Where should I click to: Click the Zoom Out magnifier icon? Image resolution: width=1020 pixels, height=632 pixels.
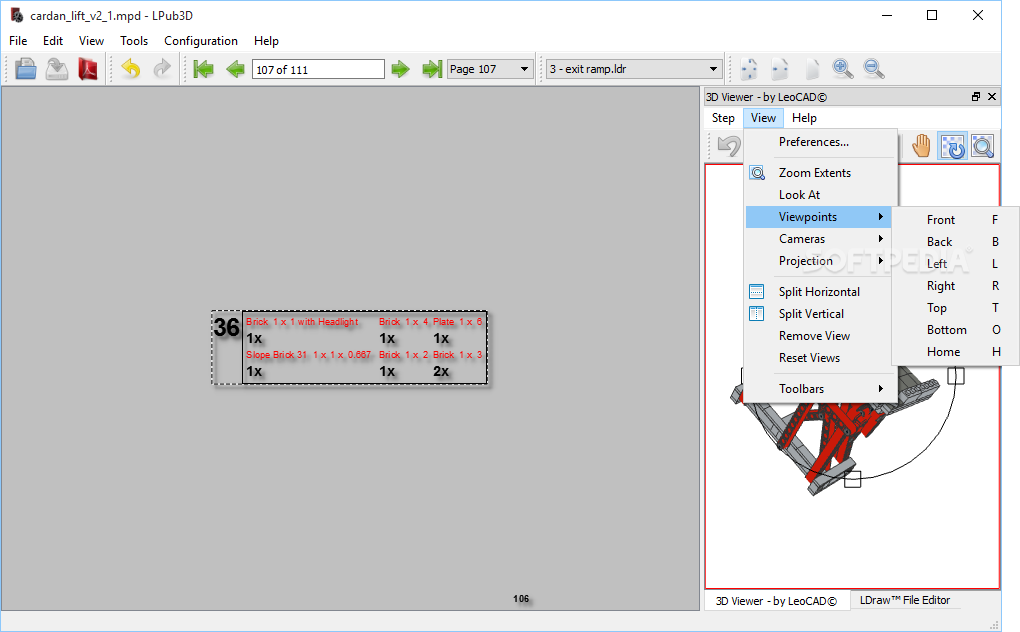[874, 69]
